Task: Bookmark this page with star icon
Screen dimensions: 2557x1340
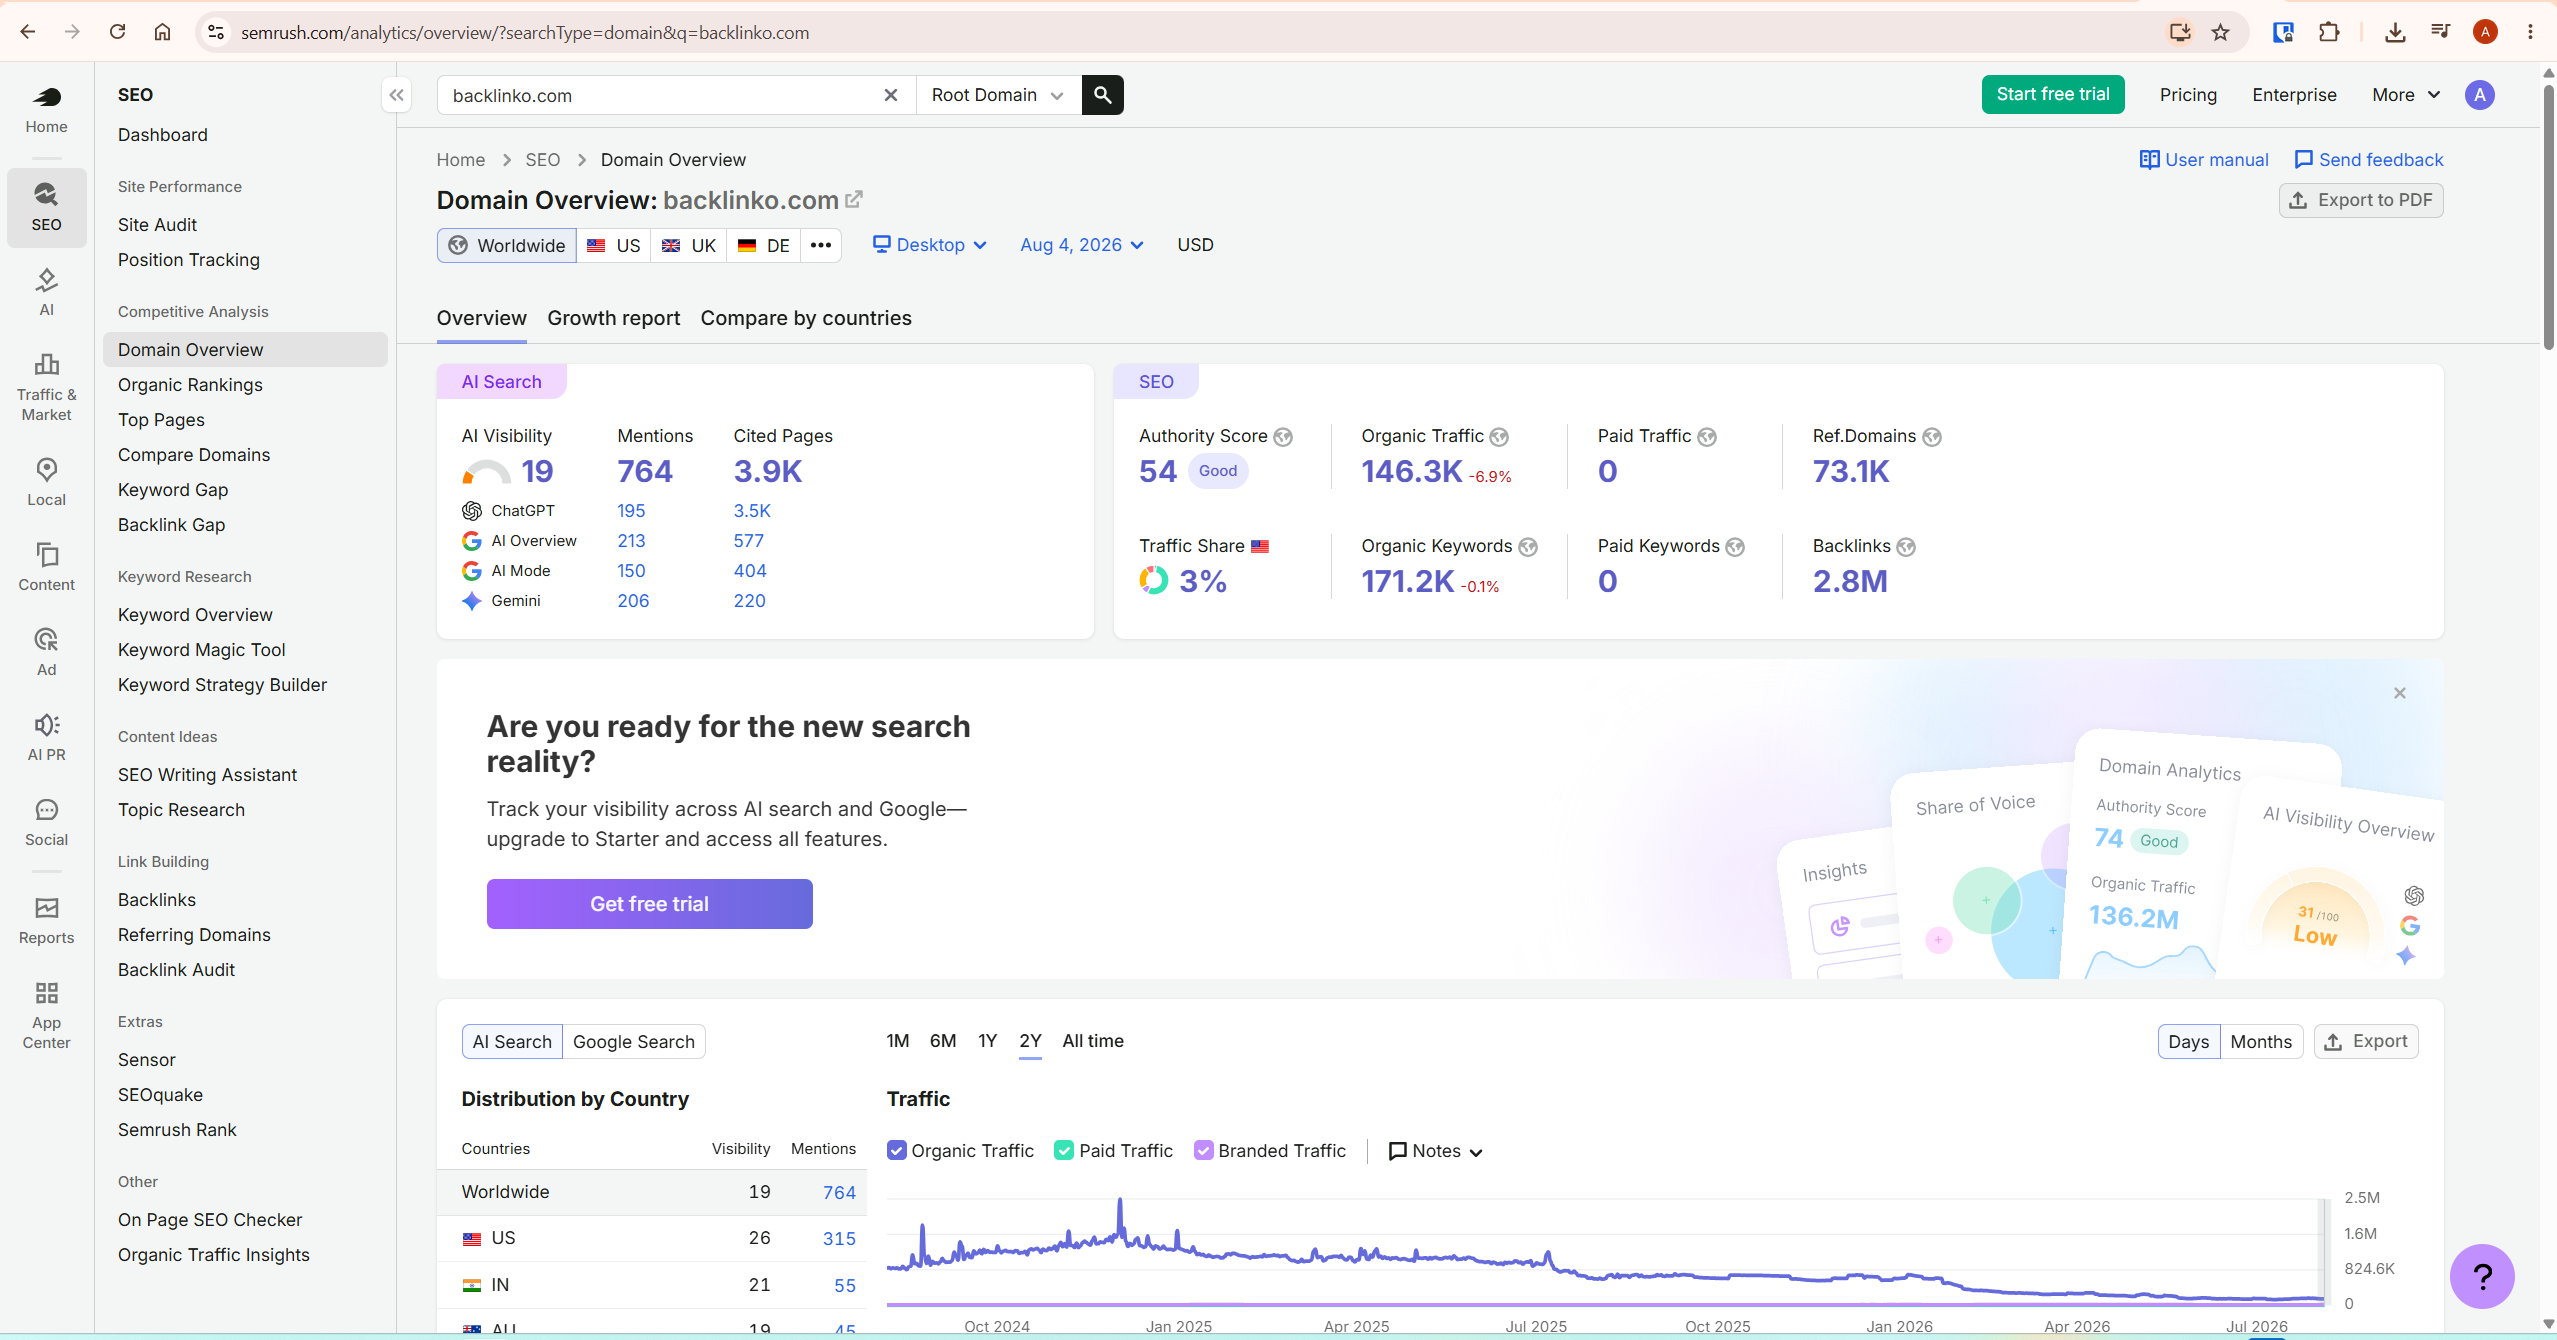Action: click(x=2221, y=32)
